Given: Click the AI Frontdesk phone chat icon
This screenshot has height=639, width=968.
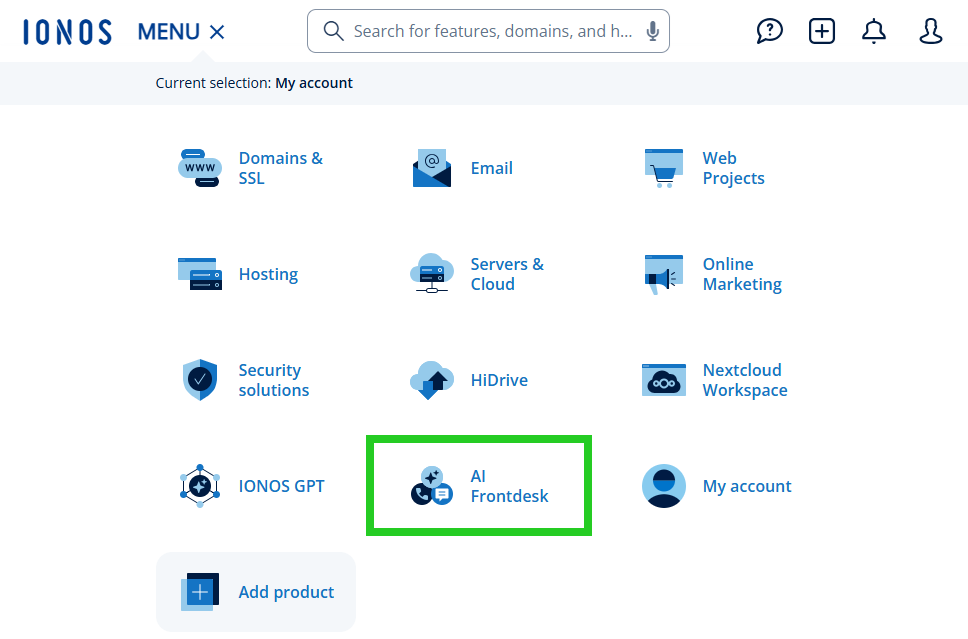Looking at the screenshot, I should (432, 486).
